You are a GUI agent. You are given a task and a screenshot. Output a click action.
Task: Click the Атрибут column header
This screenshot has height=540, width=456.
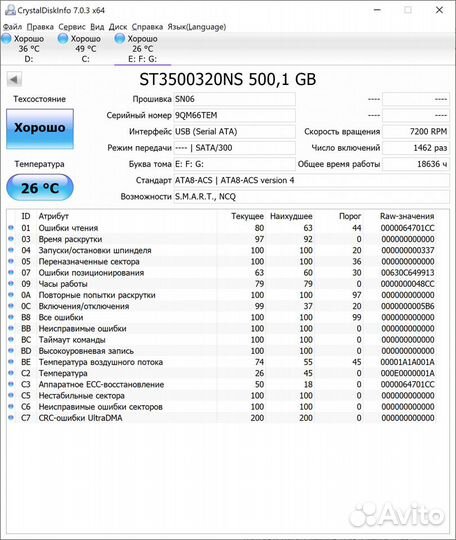tap(53, 216)
